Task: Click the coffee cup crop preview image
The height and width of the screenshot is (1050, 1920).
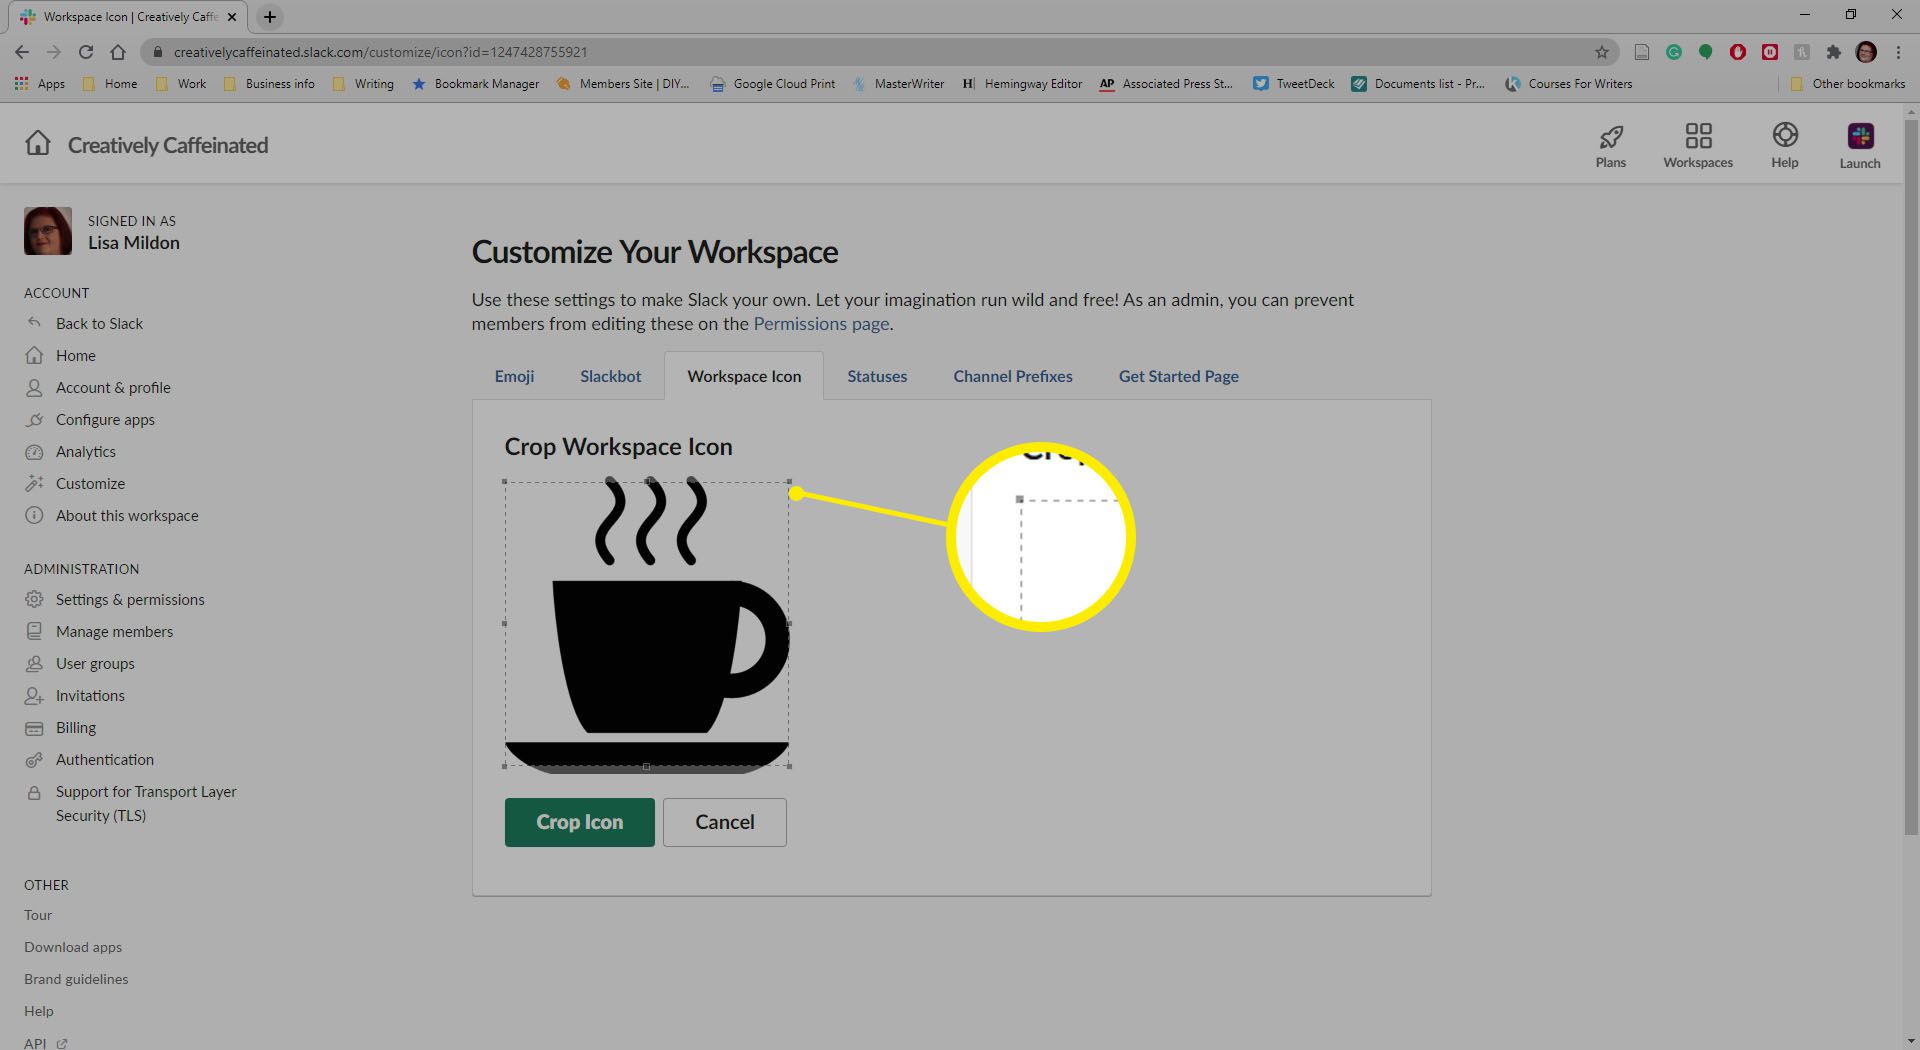Action: (x=646, y=625)
